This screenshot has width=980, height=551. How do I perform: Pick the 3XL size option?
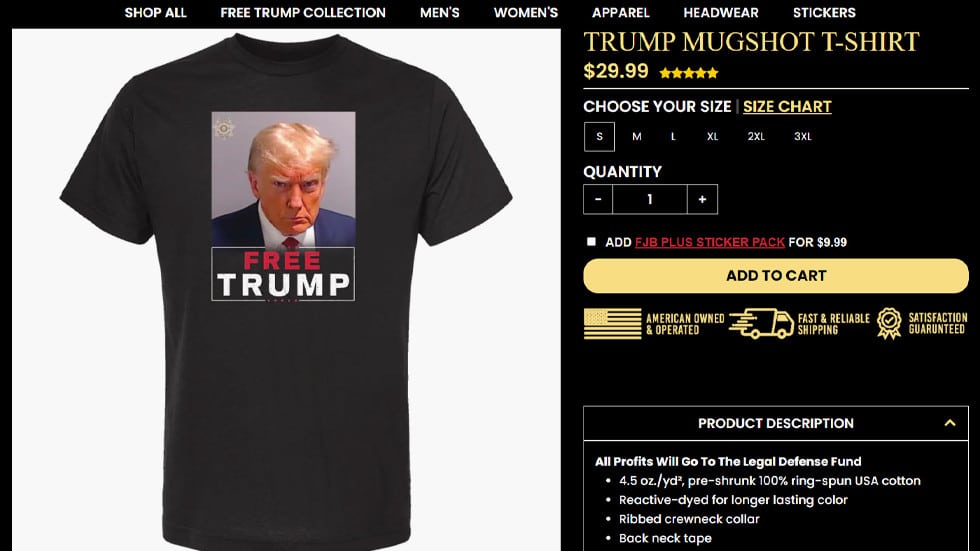pyautogui.click(x=802, y=137)
